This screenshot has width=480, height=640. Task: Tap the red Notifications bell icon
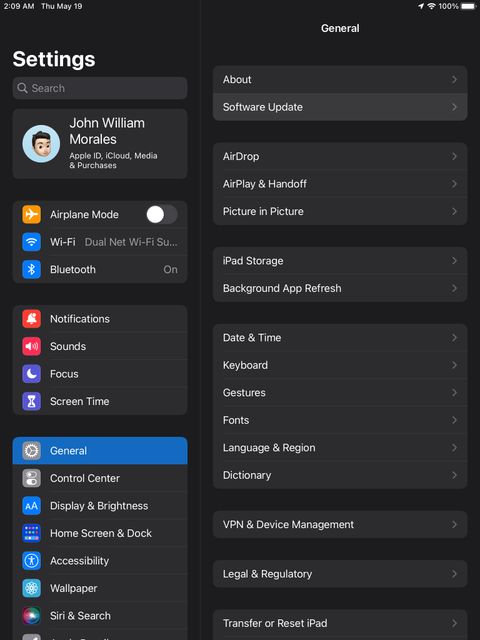click(x=31, y=319)
